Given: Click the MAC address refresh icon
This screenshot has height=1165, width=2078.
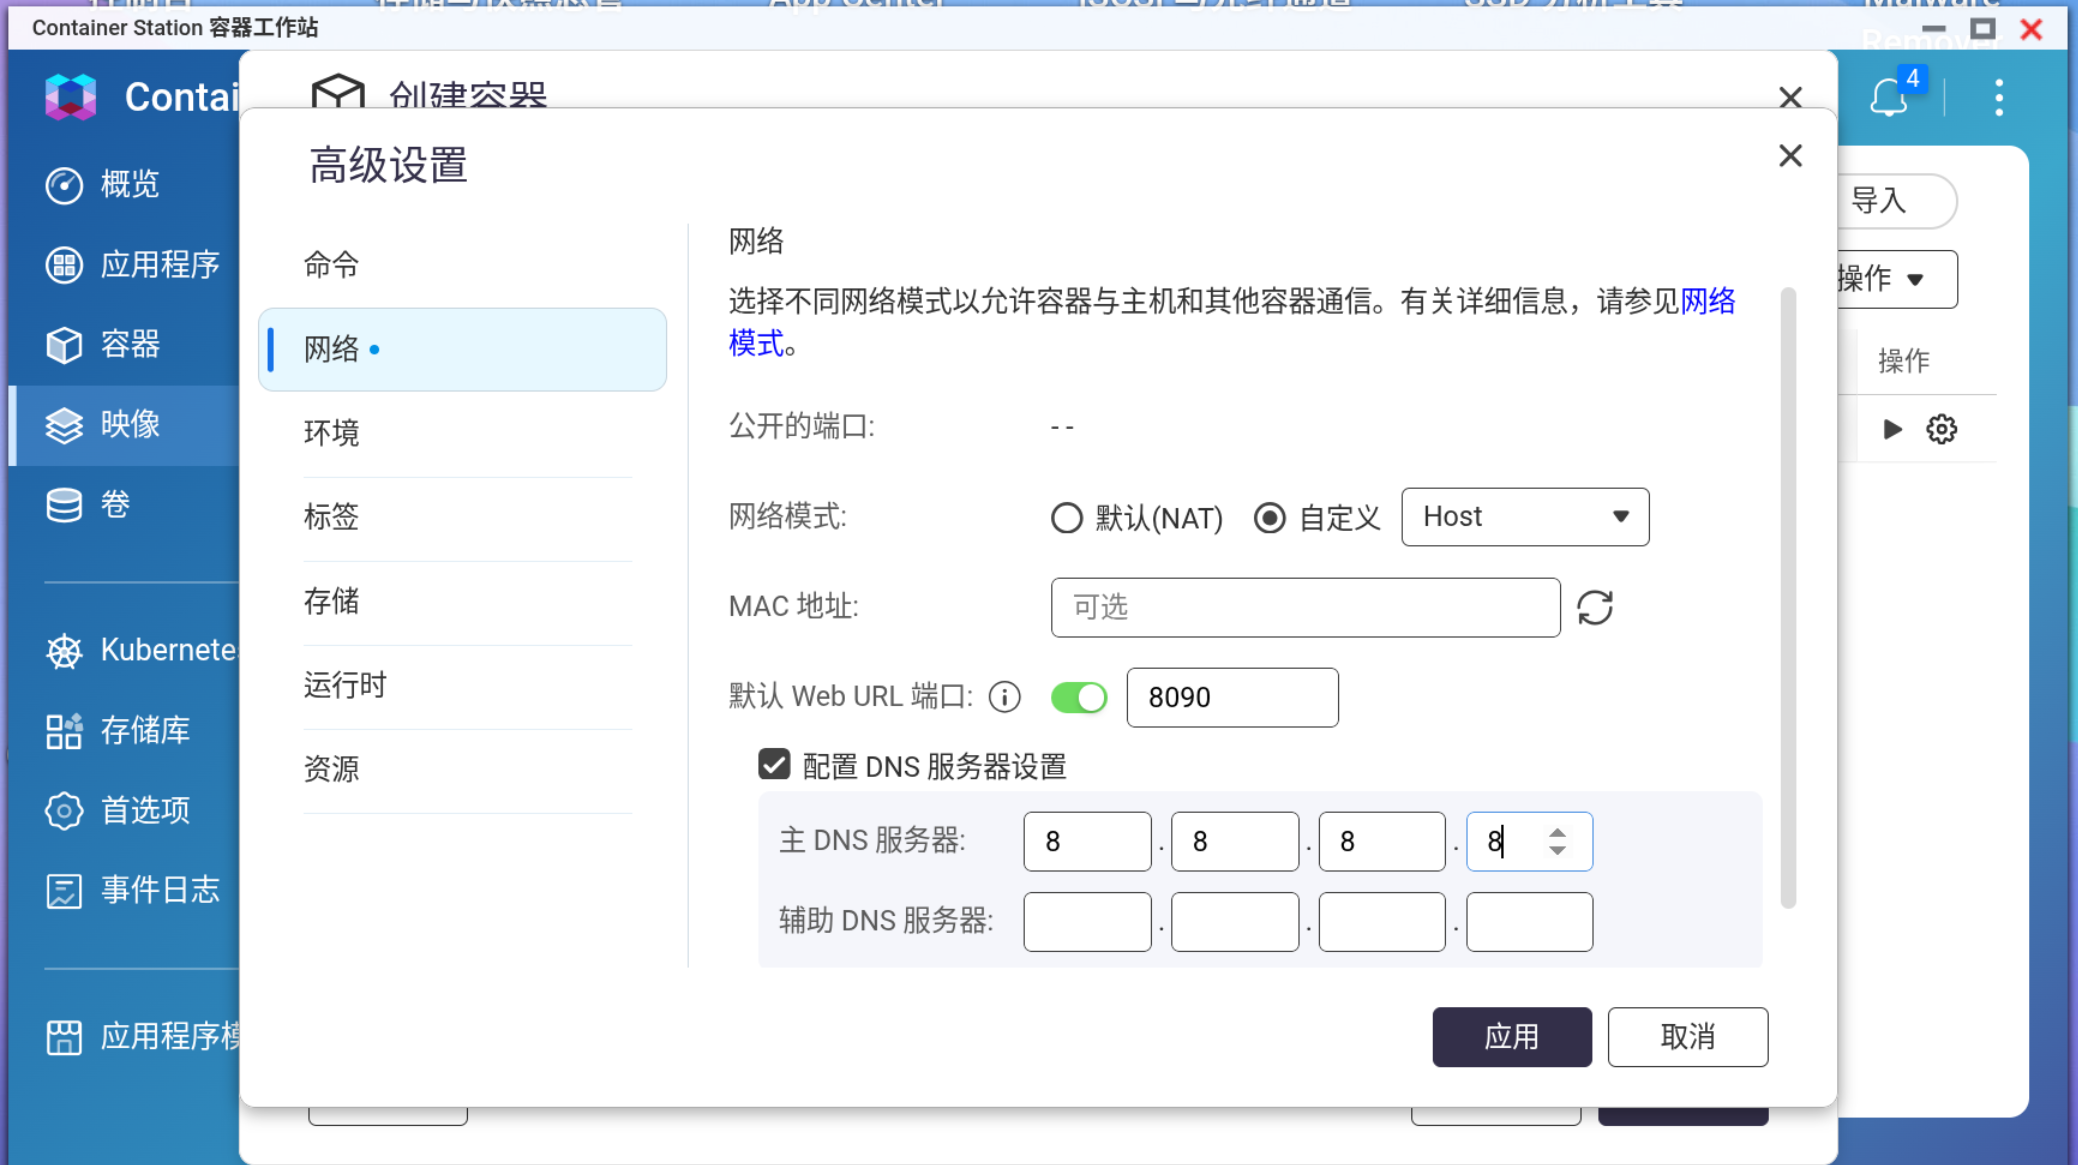Looking at the screenshot, I should [1595, 607].
